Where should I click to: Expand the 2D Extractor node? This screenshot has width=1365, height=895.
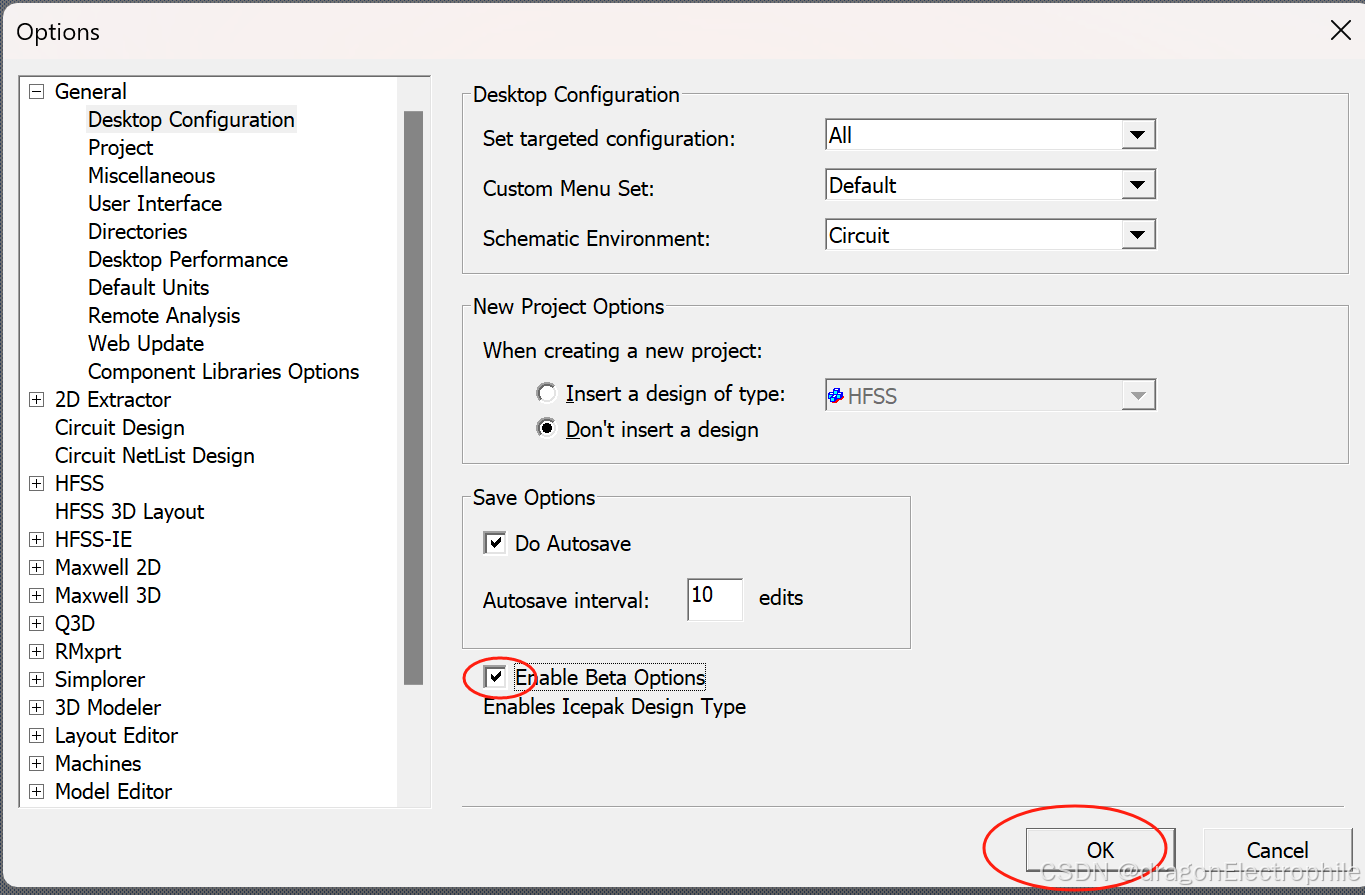(37, 400)
